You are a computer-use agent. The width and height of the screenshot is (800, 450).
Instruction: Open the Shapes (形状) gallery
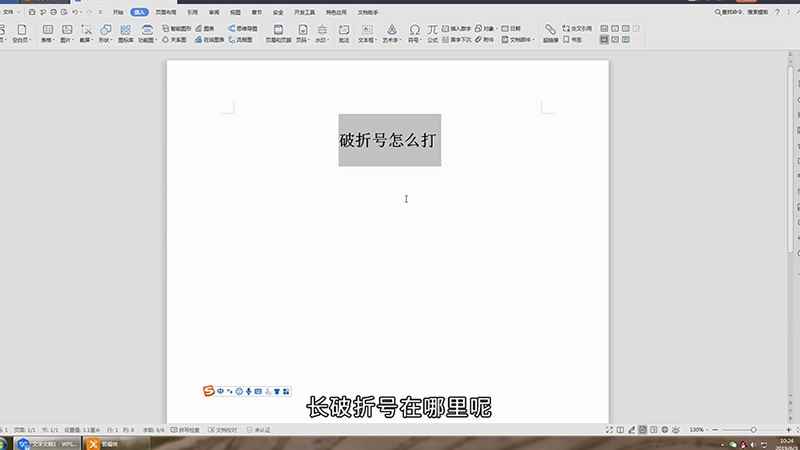pos(105,30)
